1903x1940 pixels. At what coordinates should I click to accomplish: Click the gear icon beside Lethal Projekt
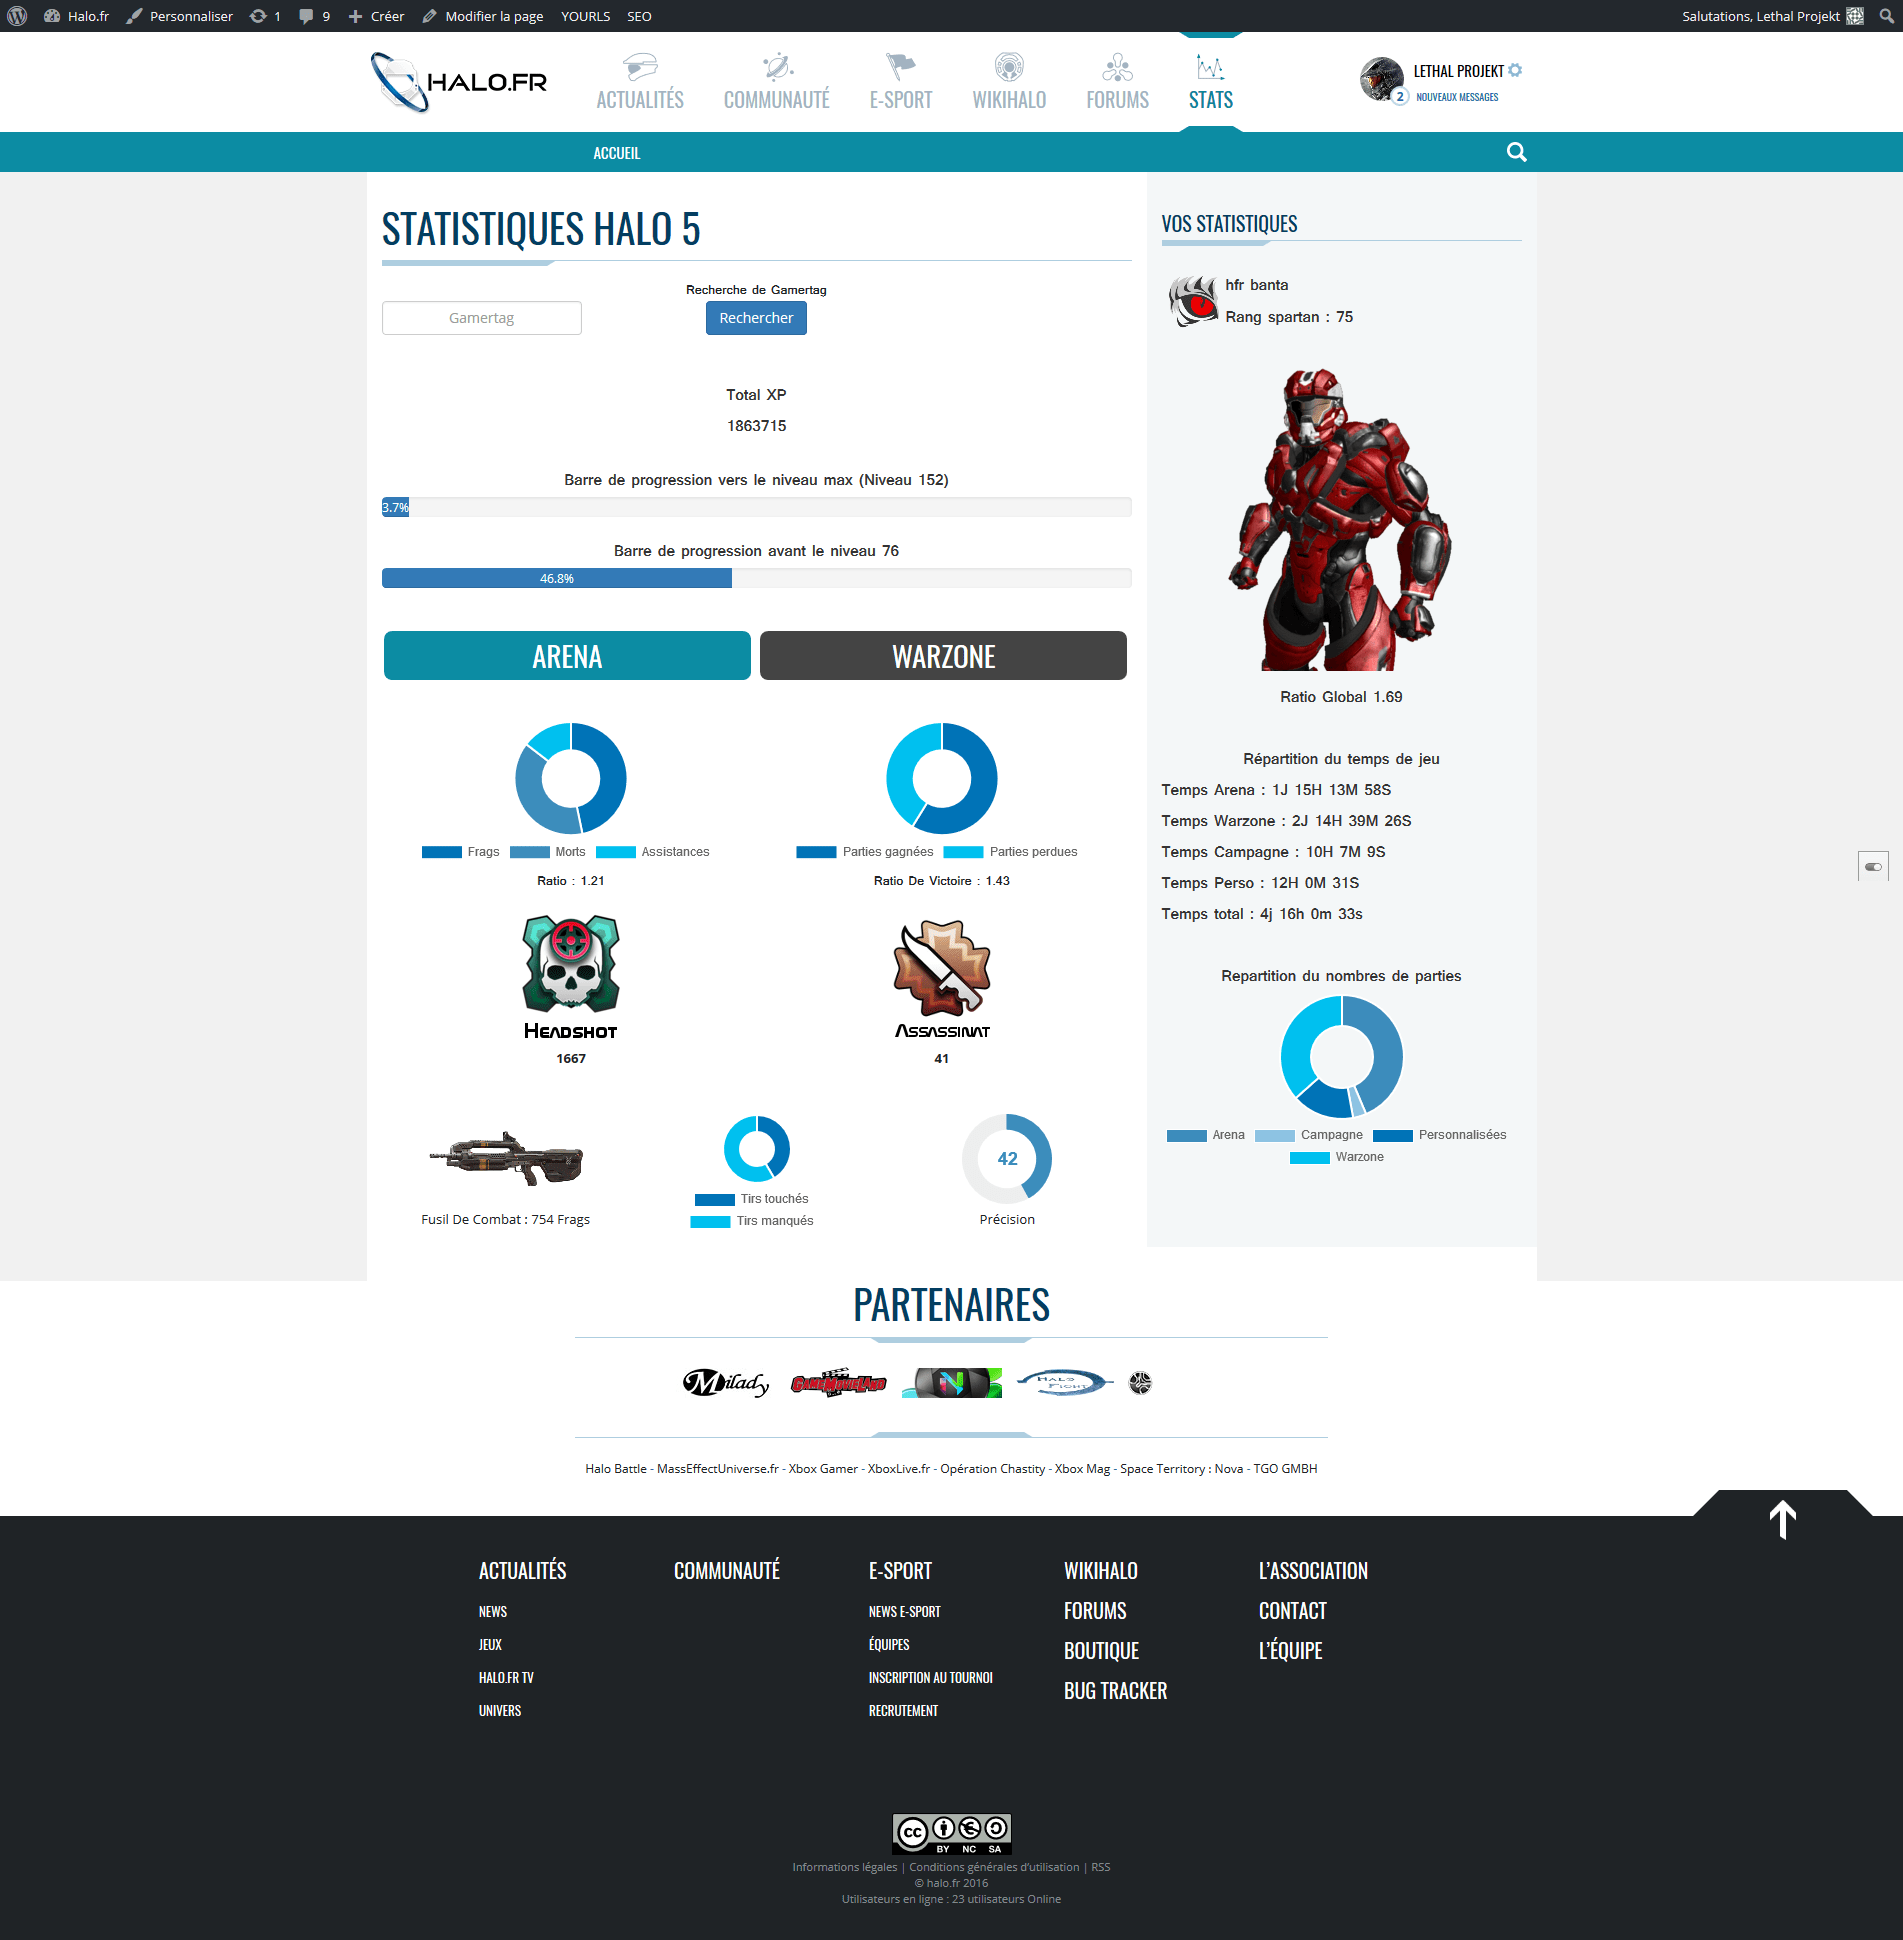click(1515, 70)
